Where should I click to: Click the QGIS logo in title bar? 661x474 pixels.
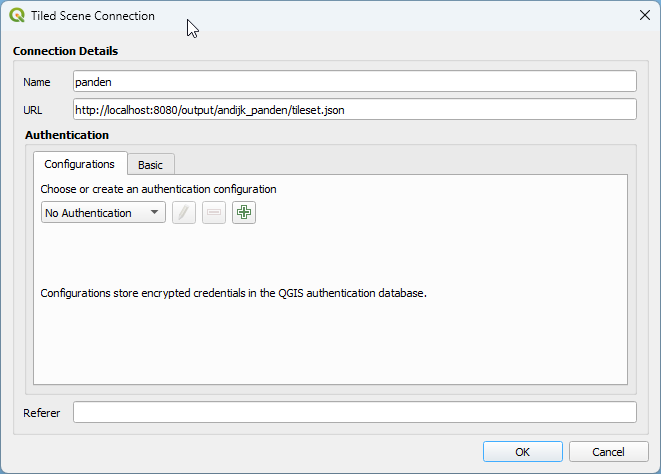pos(17,16)
